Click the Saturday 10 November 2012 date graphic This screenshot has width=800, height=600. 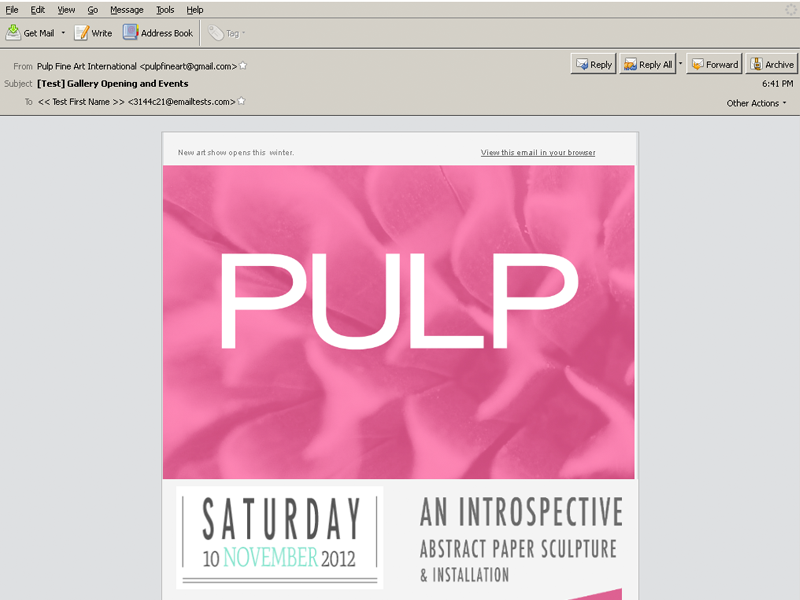280,538
